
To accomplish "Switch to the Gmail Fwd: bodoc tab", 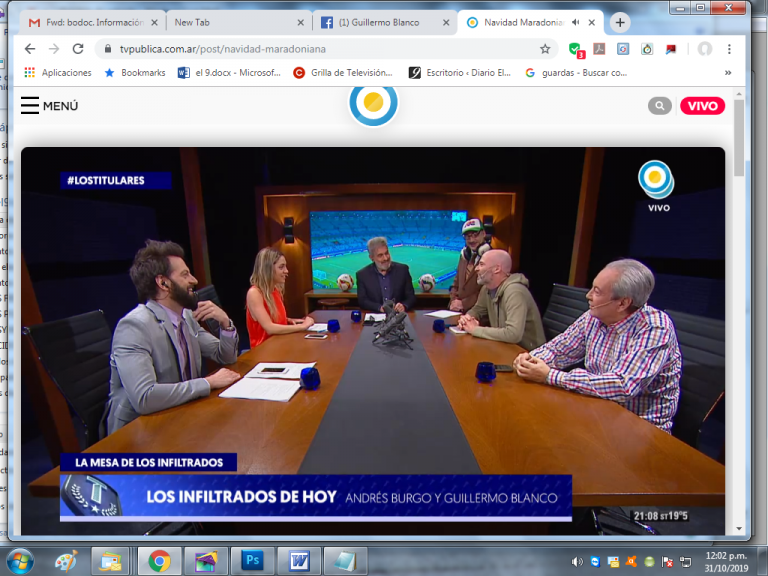I will pyautogui.click(x=90, y=22).
